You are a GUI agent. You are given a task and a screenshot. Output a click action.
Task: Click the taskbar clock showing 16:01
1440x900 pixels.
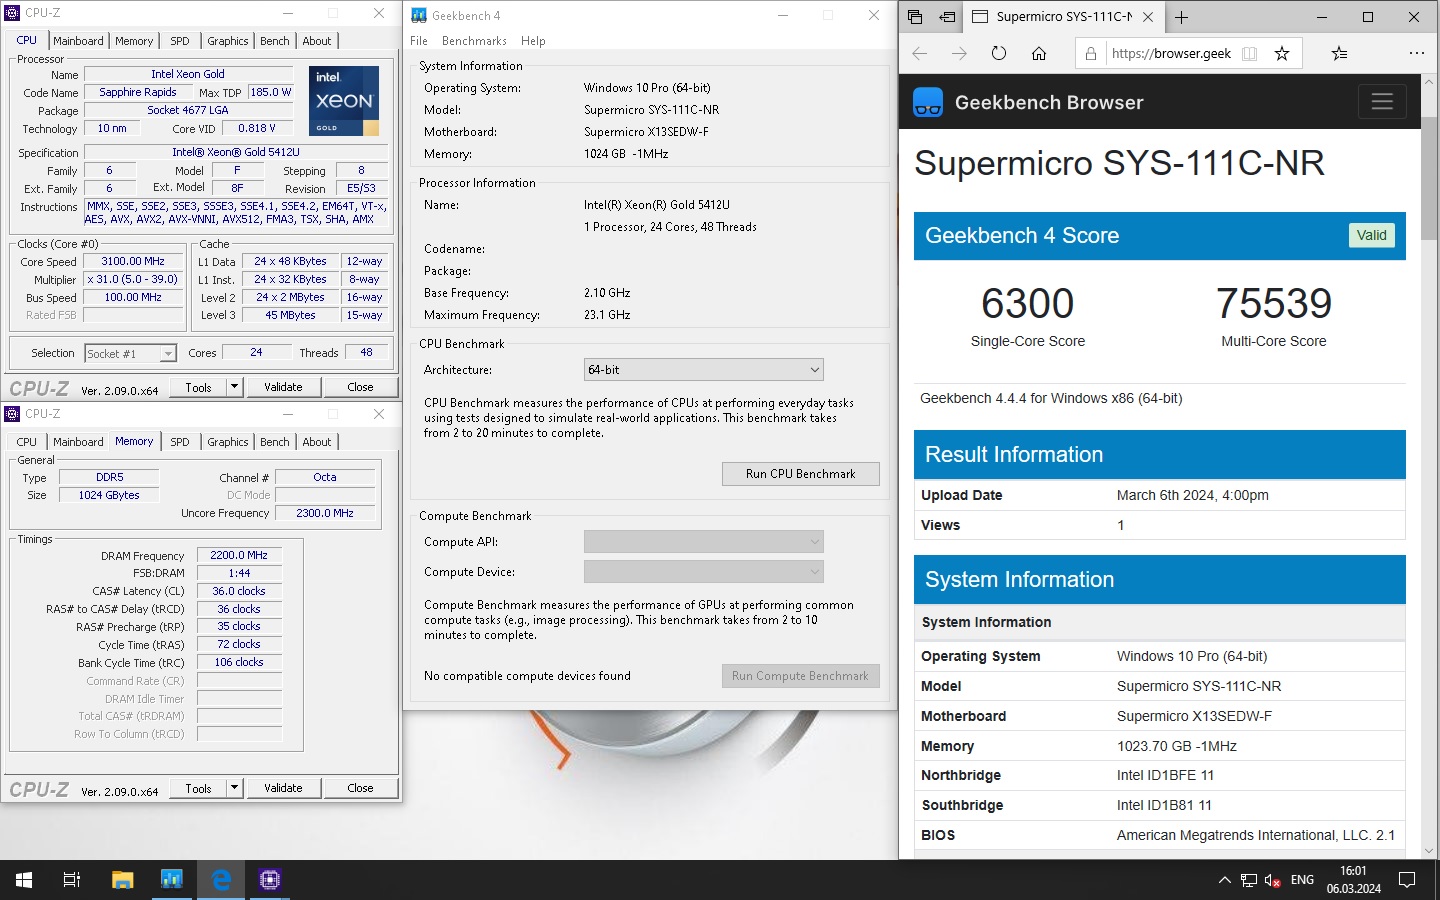1353,880
